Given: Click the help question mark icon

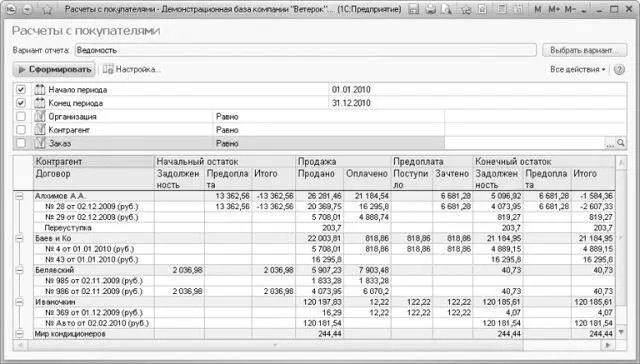Looking at the screenshot, I should pyautogui.click(x=619, y=69).
